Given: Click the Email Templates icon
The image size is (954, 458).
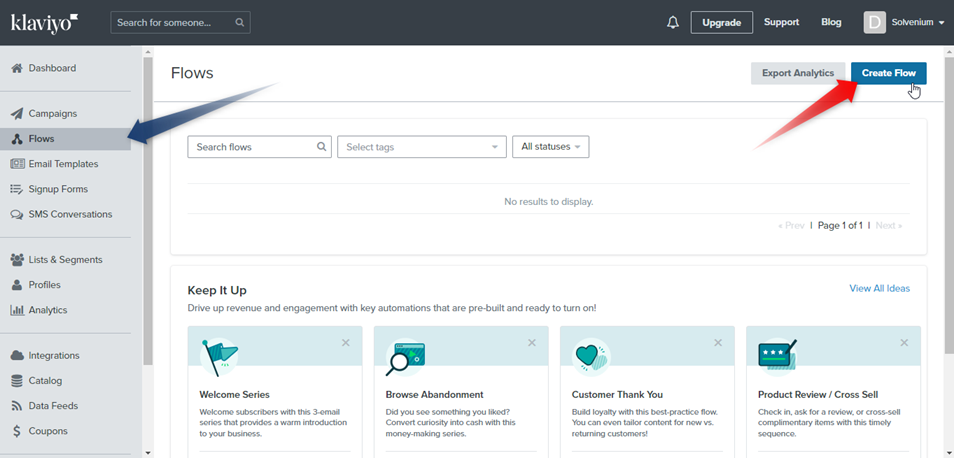Looking at the screenshot, I should (x=17, y=164).
